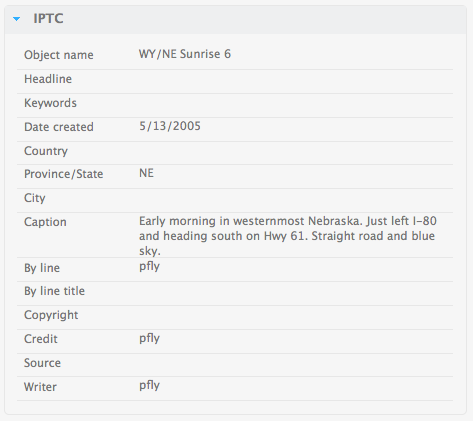The image size is (473, 421).
Task: Select the Writer value pfly
Action: pyautogui.click(x=149, y=385)
